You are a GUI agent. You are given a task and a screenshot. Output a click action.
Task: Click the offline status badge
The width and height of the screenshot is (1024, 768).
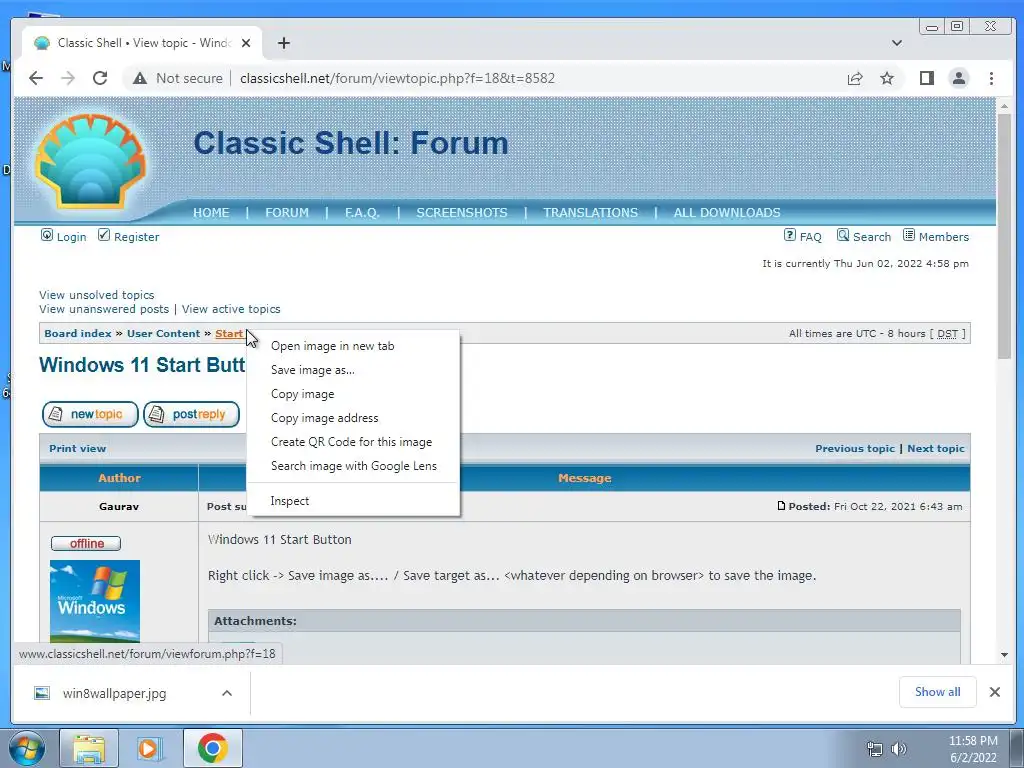pyautogui.click(x=86, y=543)
